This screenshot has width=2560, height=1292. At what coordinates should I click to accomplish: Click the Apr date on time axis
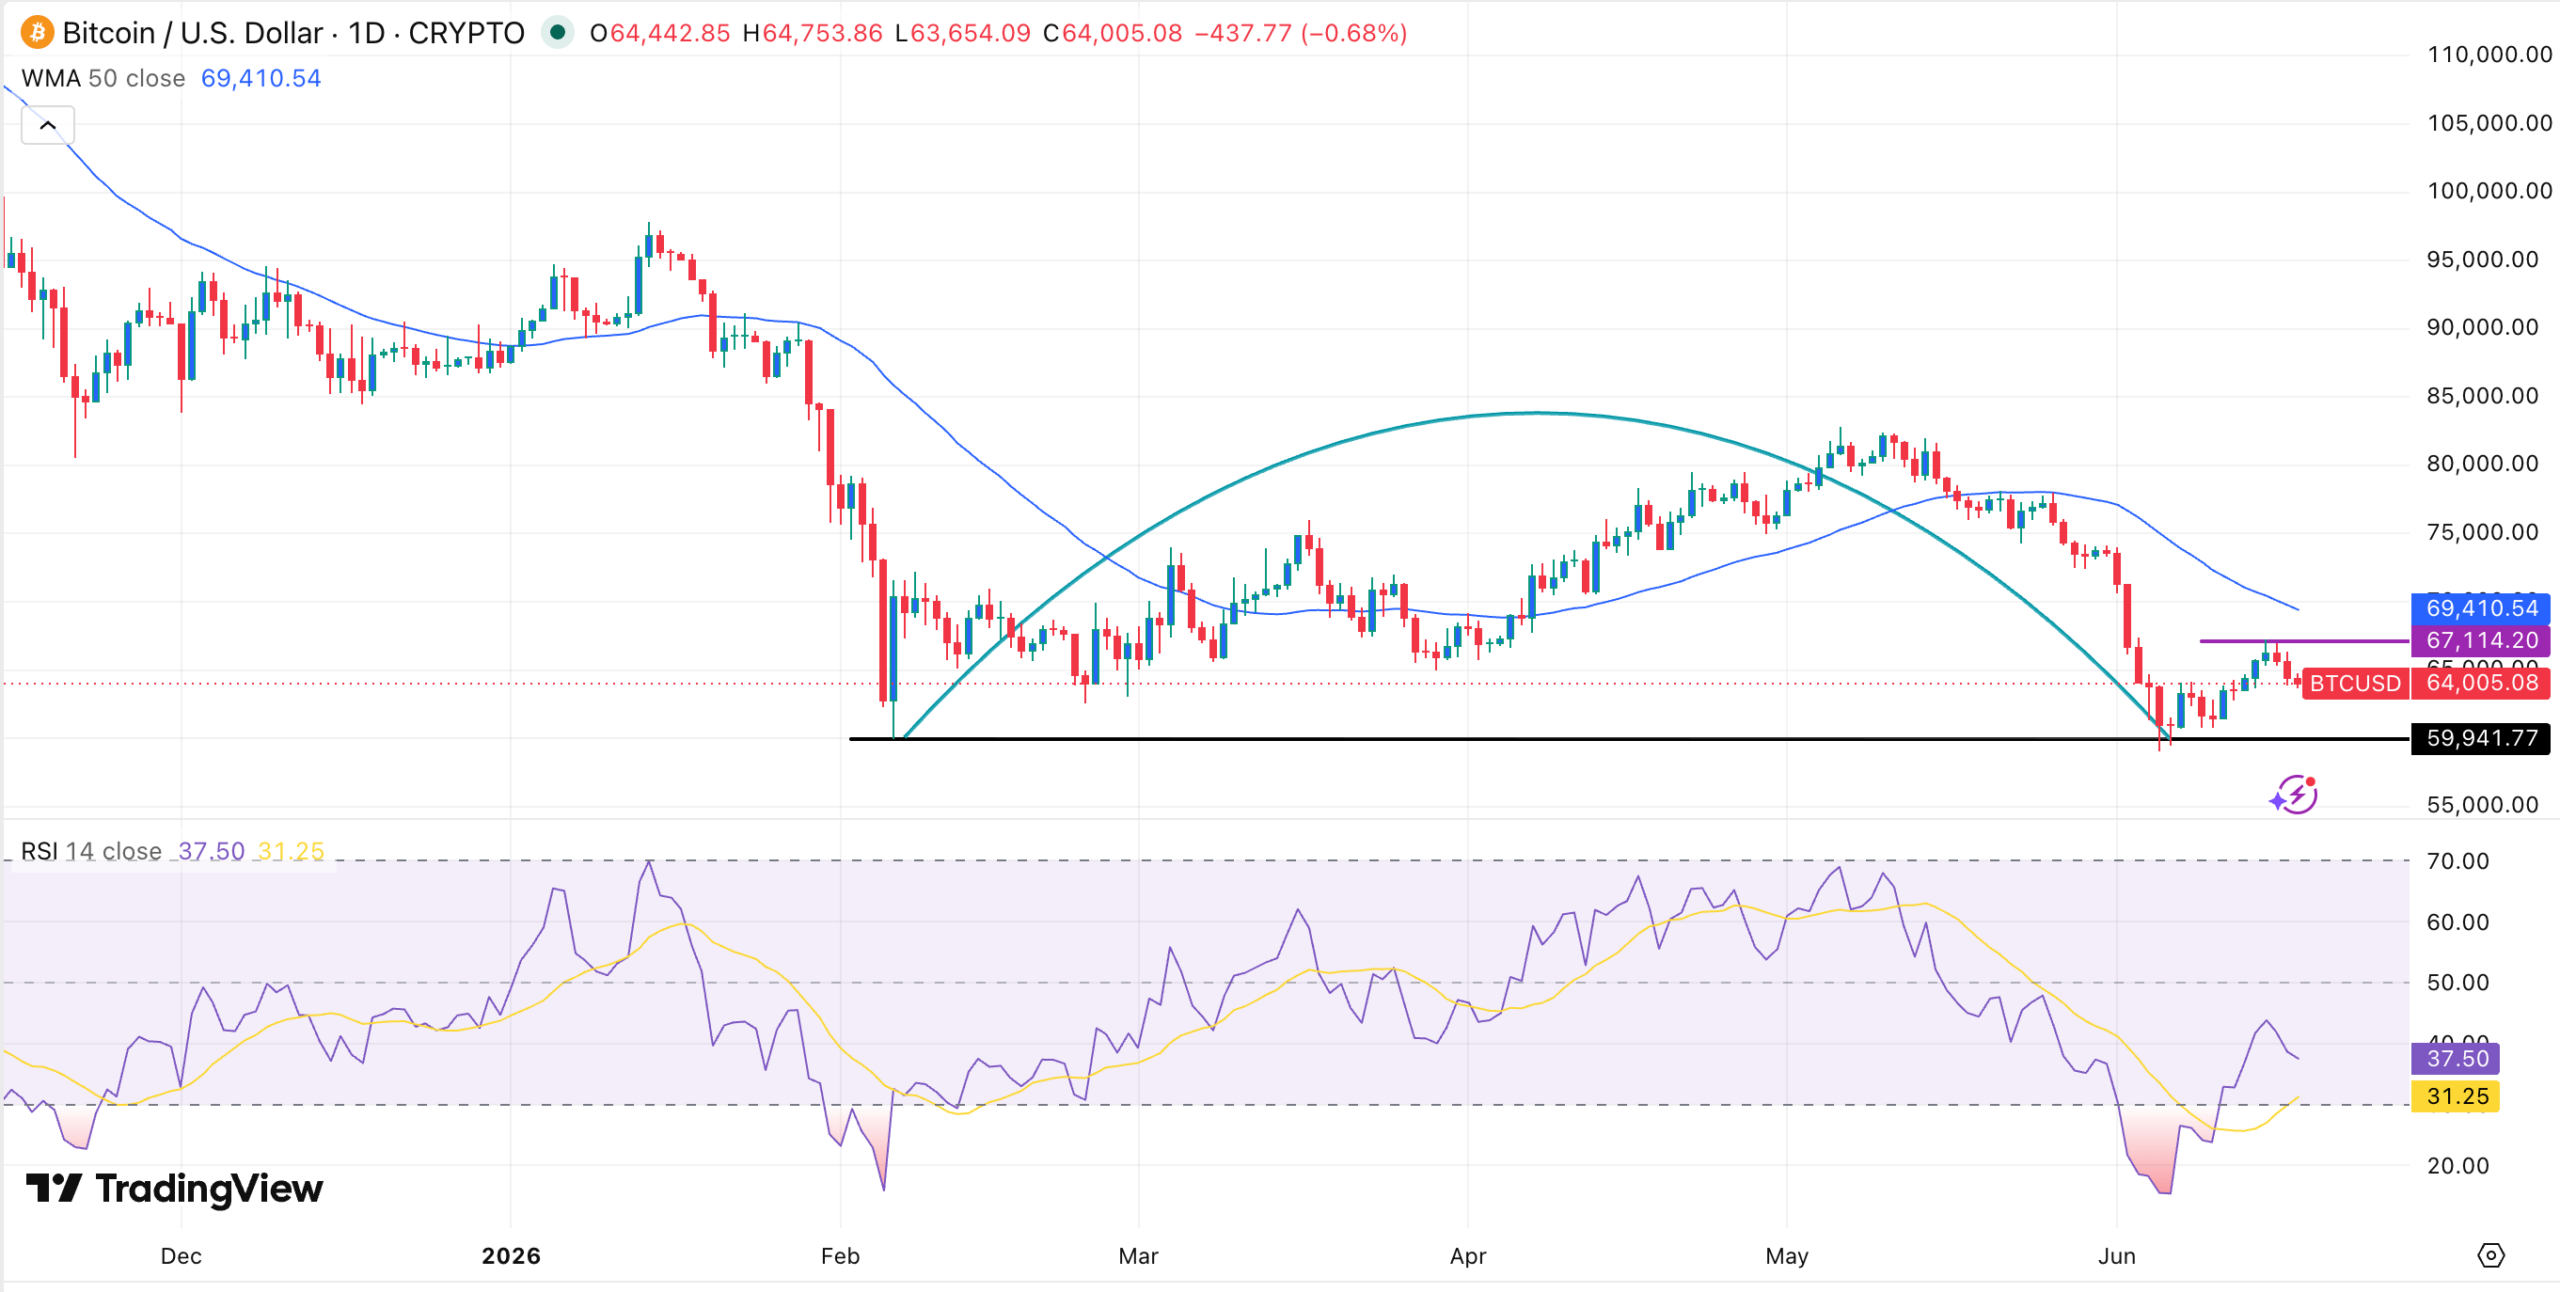[x=1468, y=1256]
